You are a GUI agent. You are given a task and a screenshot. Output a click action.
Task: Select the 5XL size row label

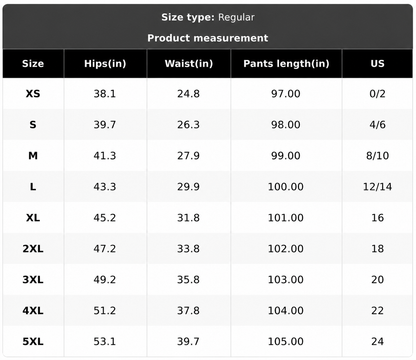33,342
